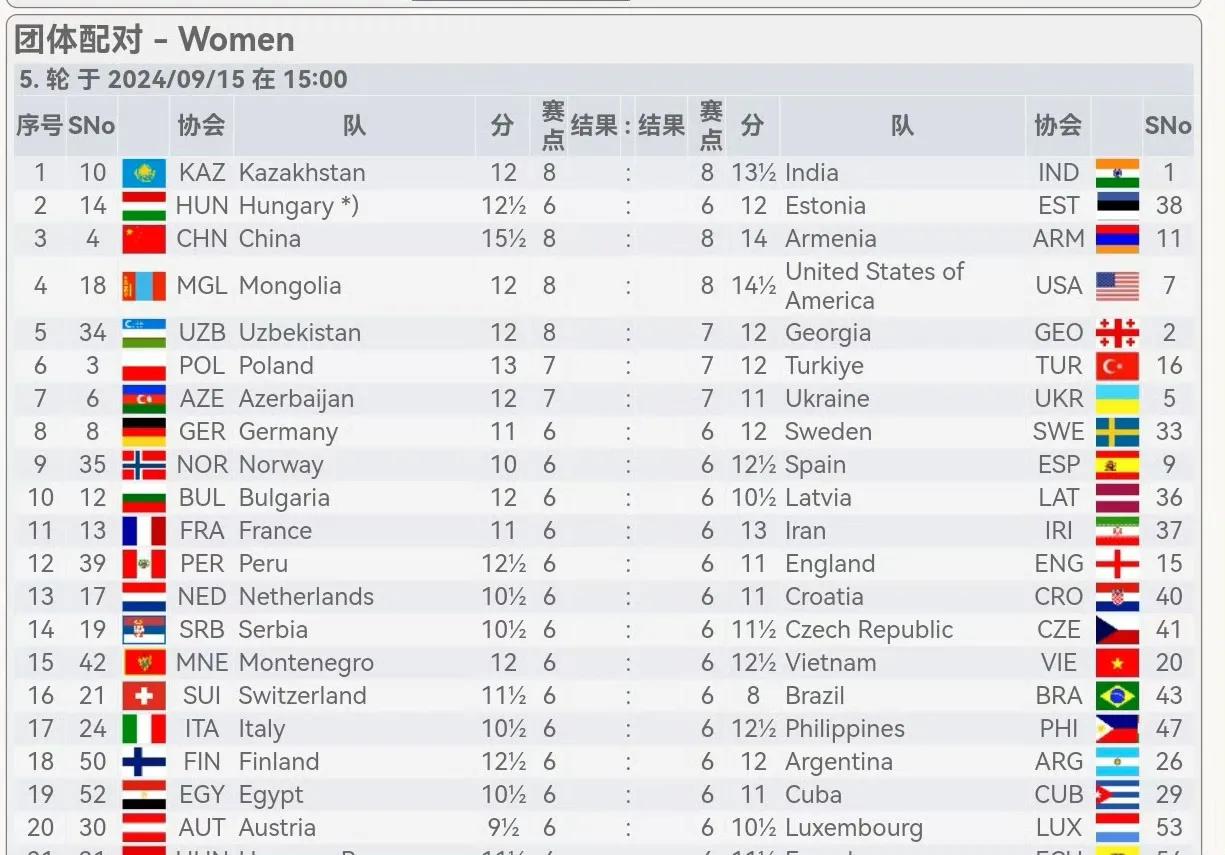Image resolution: width=1225 pixels, height=855 pixels.
Task: Click the 序号 column header
Action: click(x=40, y=126)
